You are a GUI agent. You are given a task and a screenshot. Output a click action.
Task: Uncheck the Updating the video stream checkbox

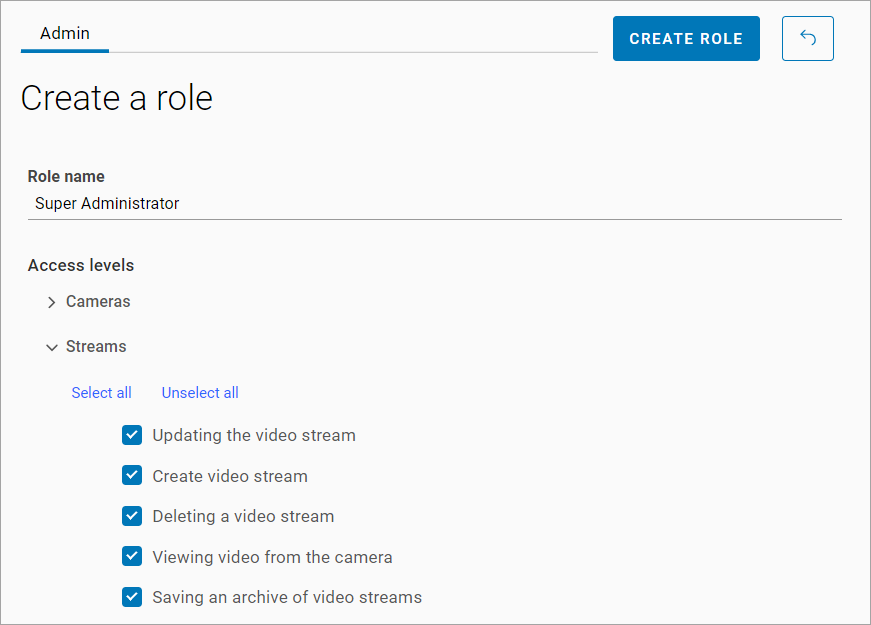click(x=132, y=435)
